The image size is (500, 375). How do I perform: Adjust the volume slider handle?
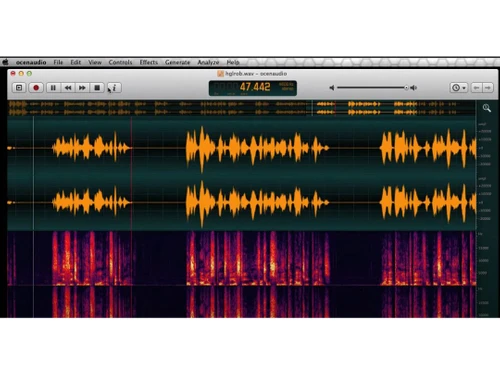pos(406,88)
